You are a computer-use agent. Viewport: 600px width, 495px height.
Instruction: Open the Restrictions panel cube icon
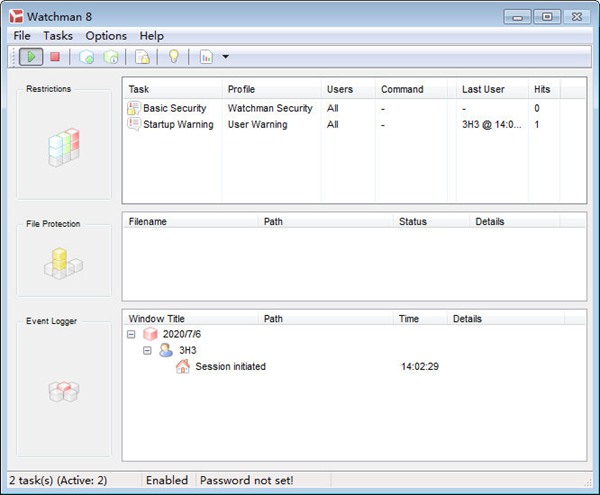tap(63, 146)
